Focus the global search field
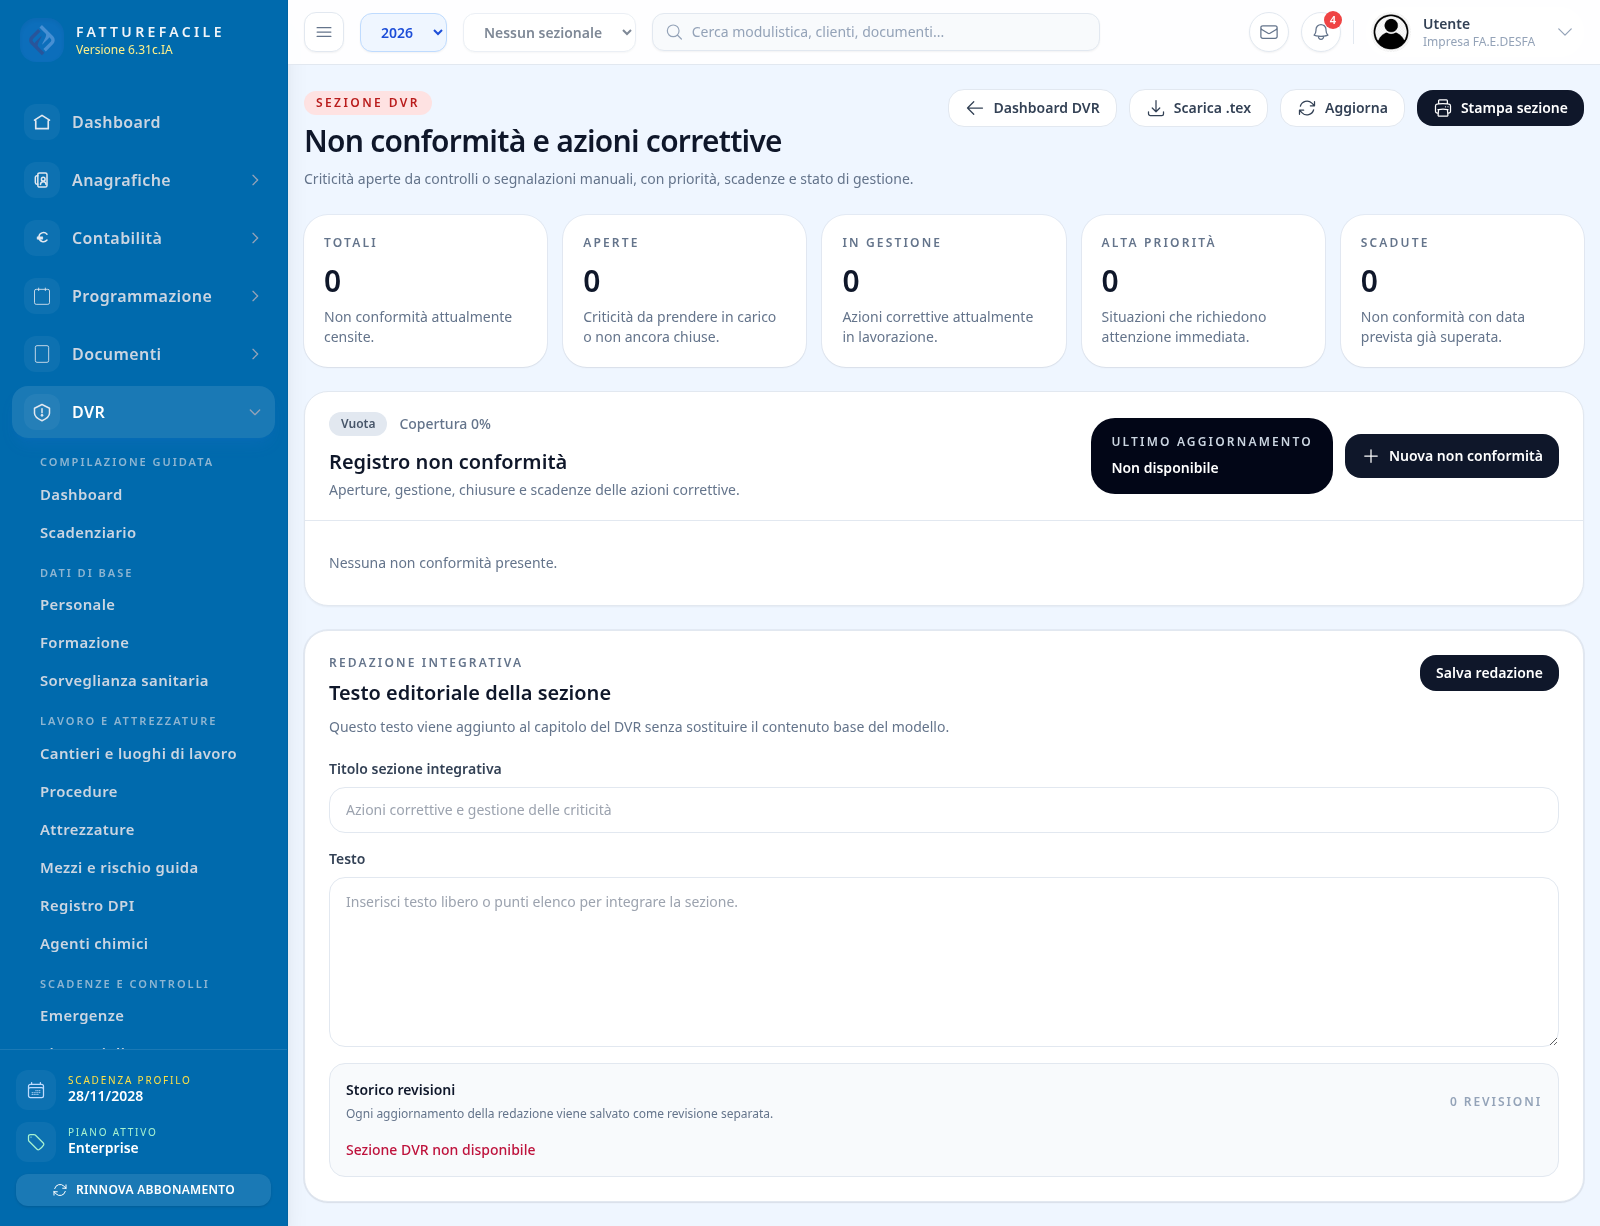This screenshot has height=1226, width=1600. 876,32
